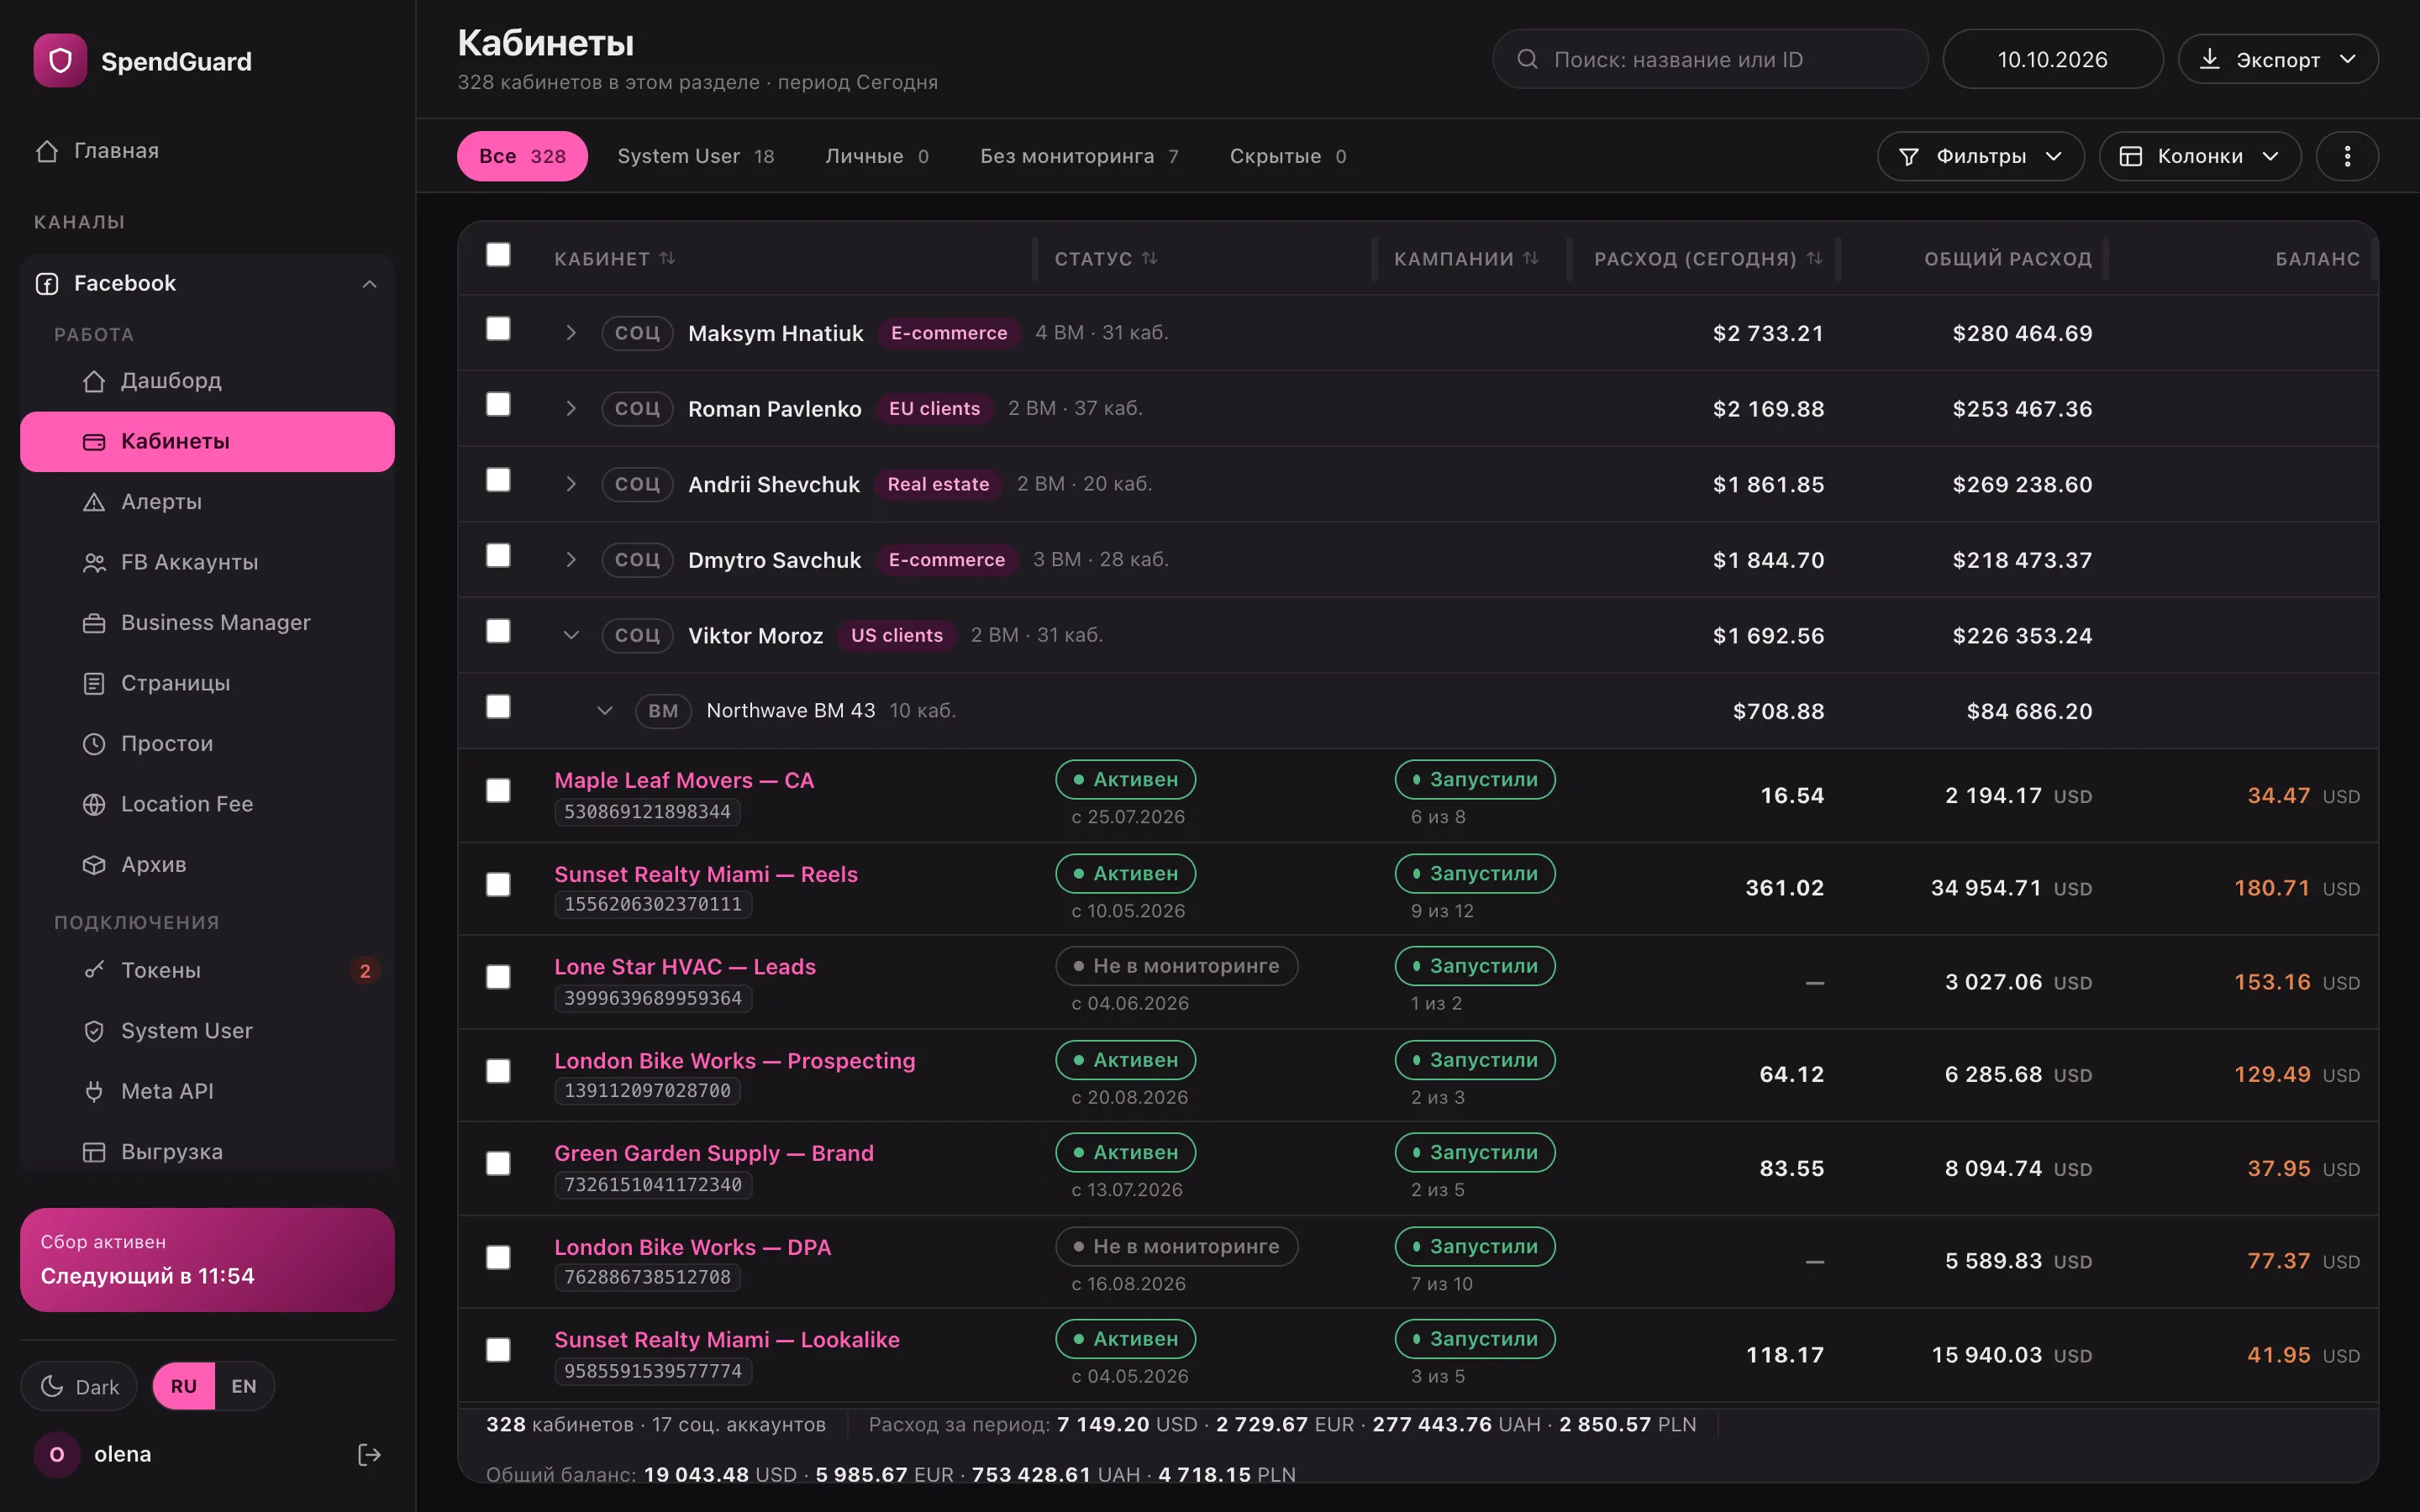Switch to Скрытые tab
The width and height of the screenshot is (2420, 1512).
[x=1288, y=156]
